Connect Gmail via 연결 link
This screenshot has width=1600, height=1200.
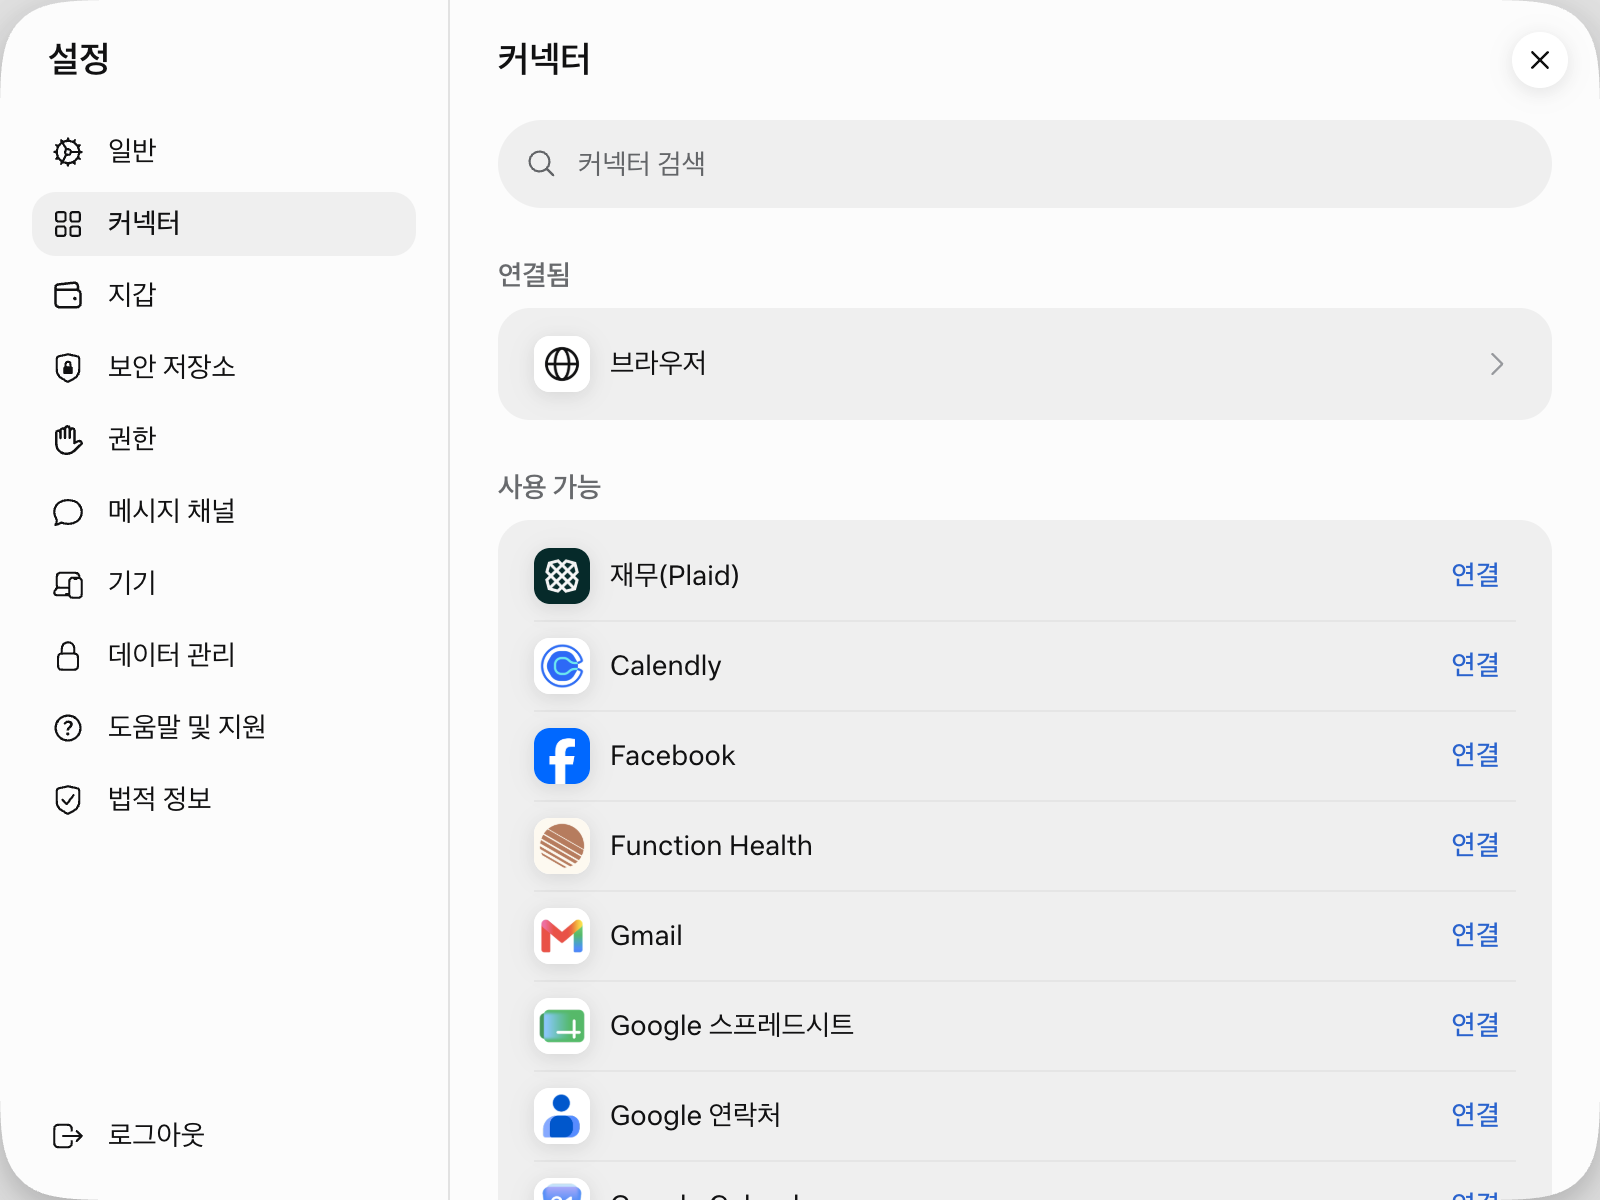click(1475, 935)
